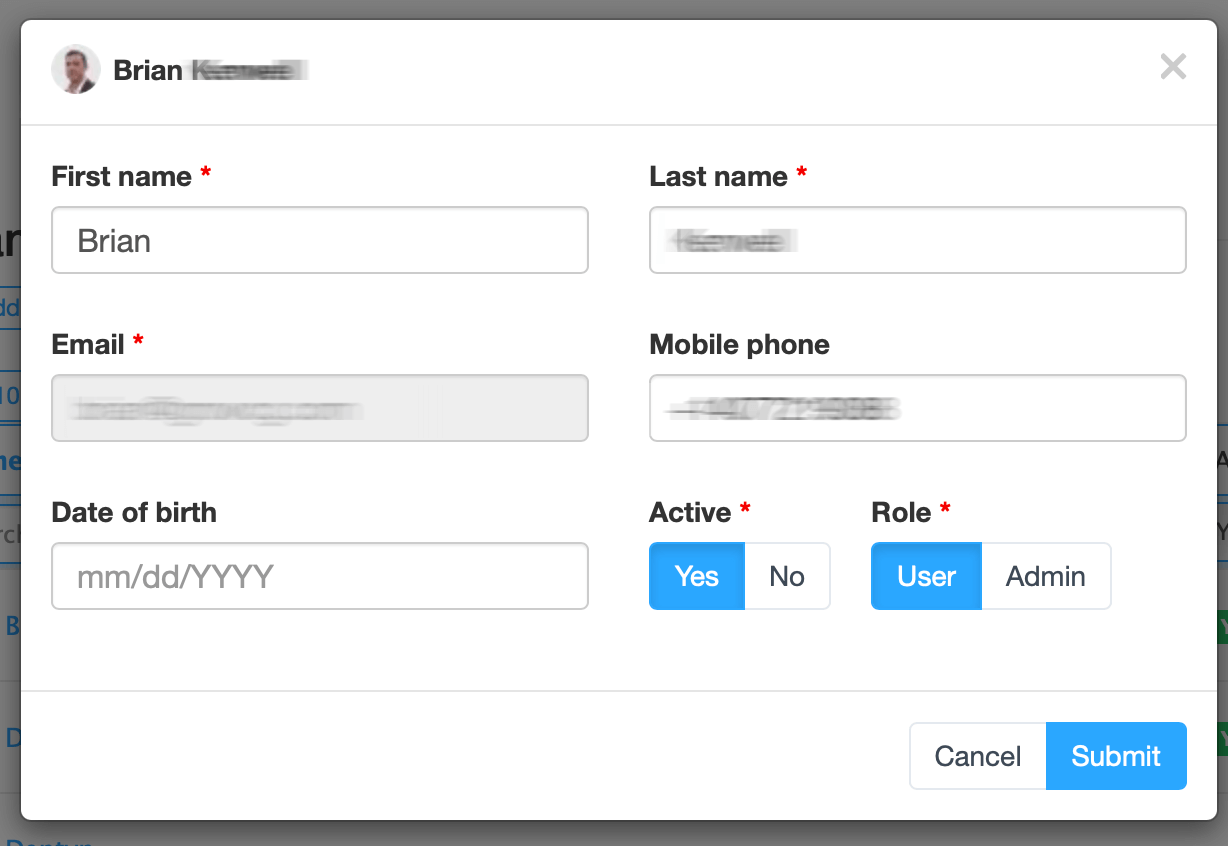Click the Email label

[x=88, y=344]
